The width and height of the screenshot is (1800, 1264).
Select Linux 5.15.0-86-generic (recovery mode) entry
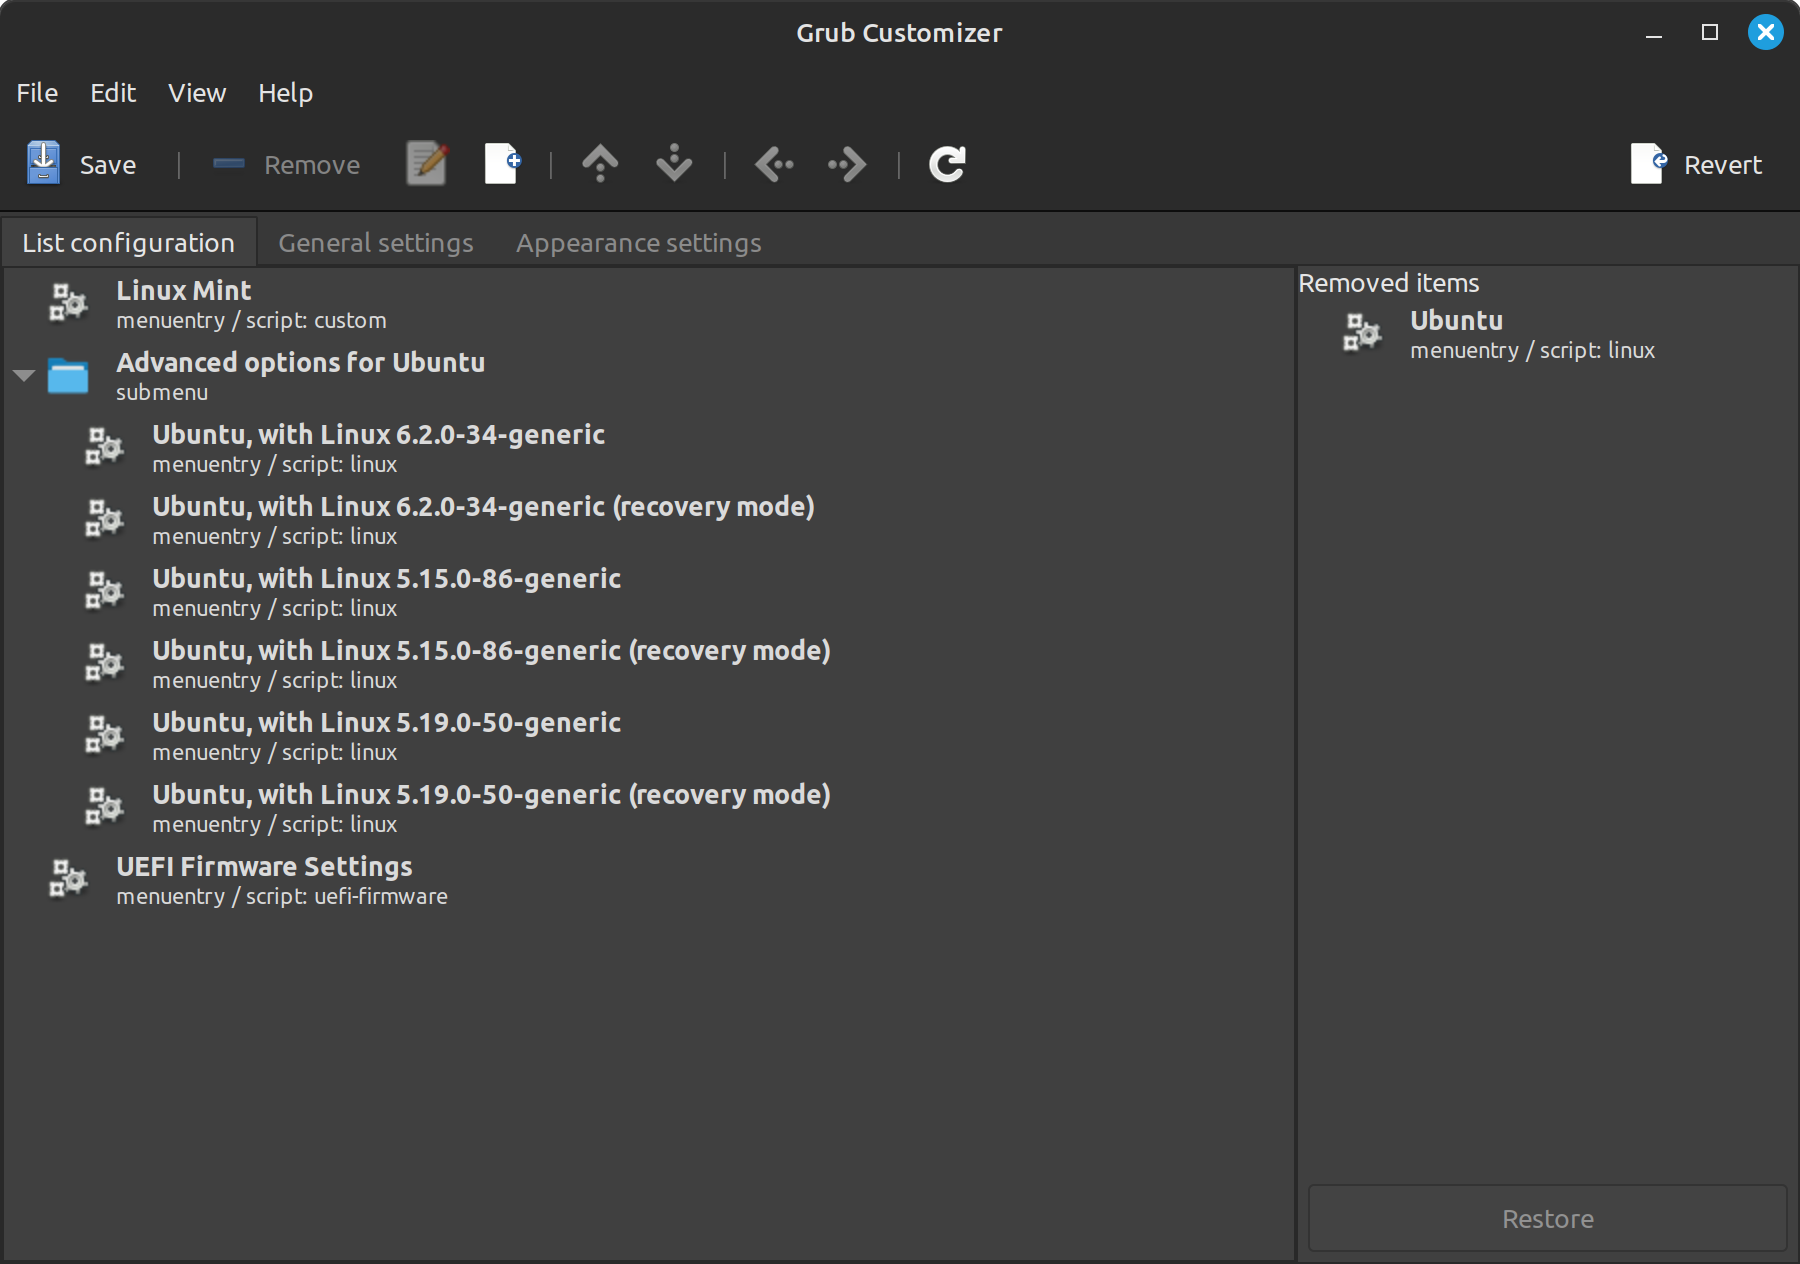[648, 664]
